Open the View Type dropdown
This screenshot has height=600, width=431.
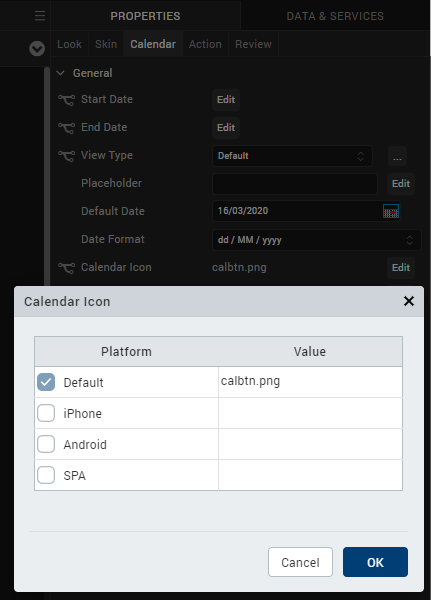[292, 156]
